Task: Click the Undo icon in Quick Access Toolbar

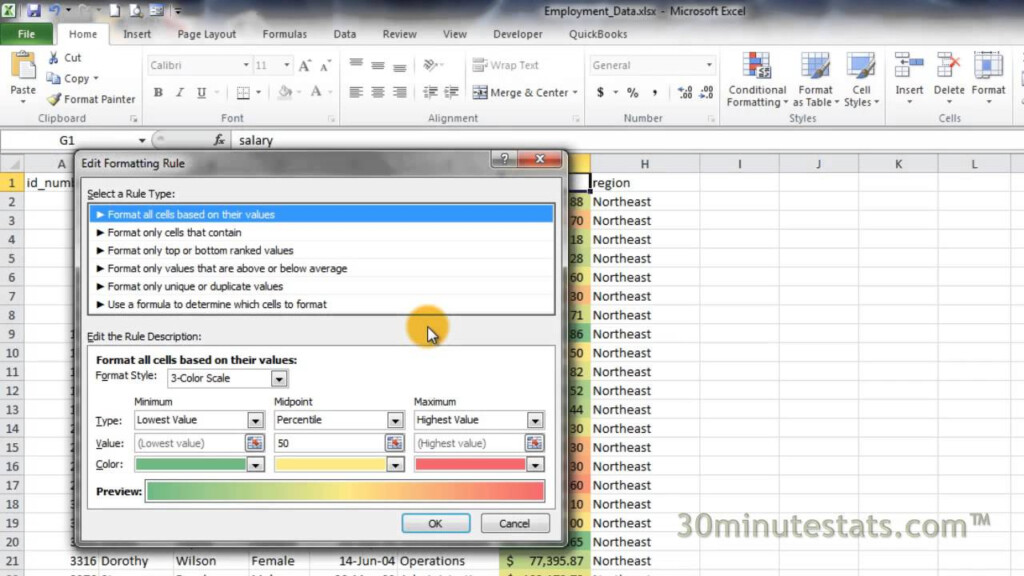Action: pos(54,10)
